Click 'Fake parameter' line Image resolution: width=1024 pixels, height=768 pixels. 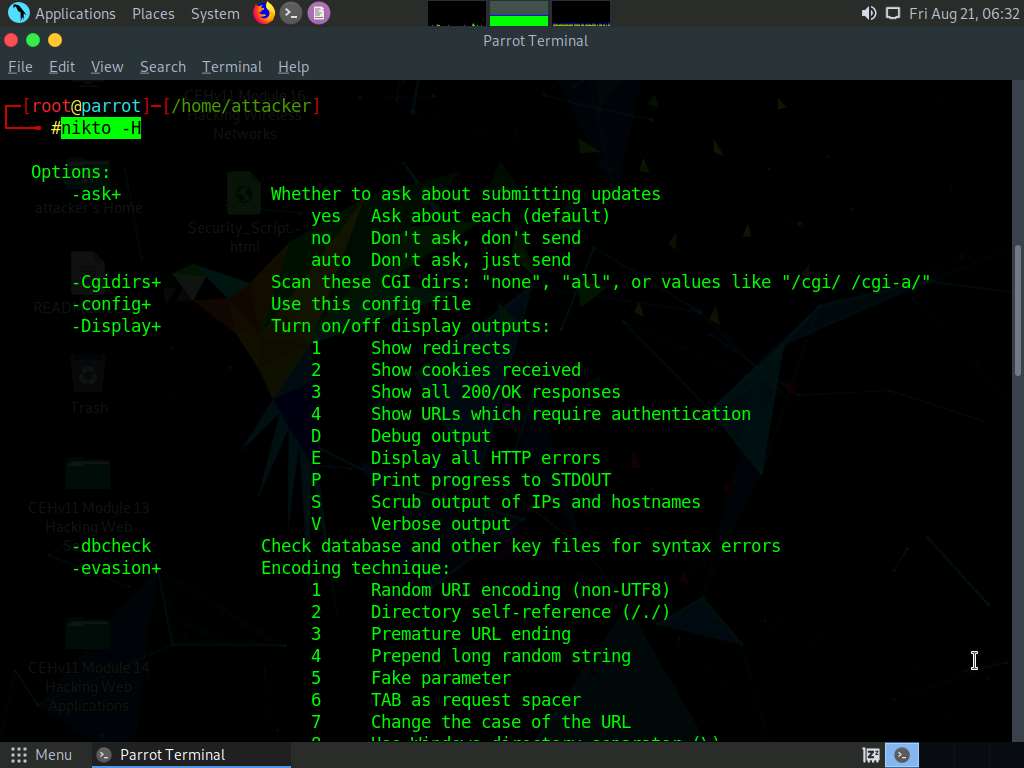pos(441,678)
